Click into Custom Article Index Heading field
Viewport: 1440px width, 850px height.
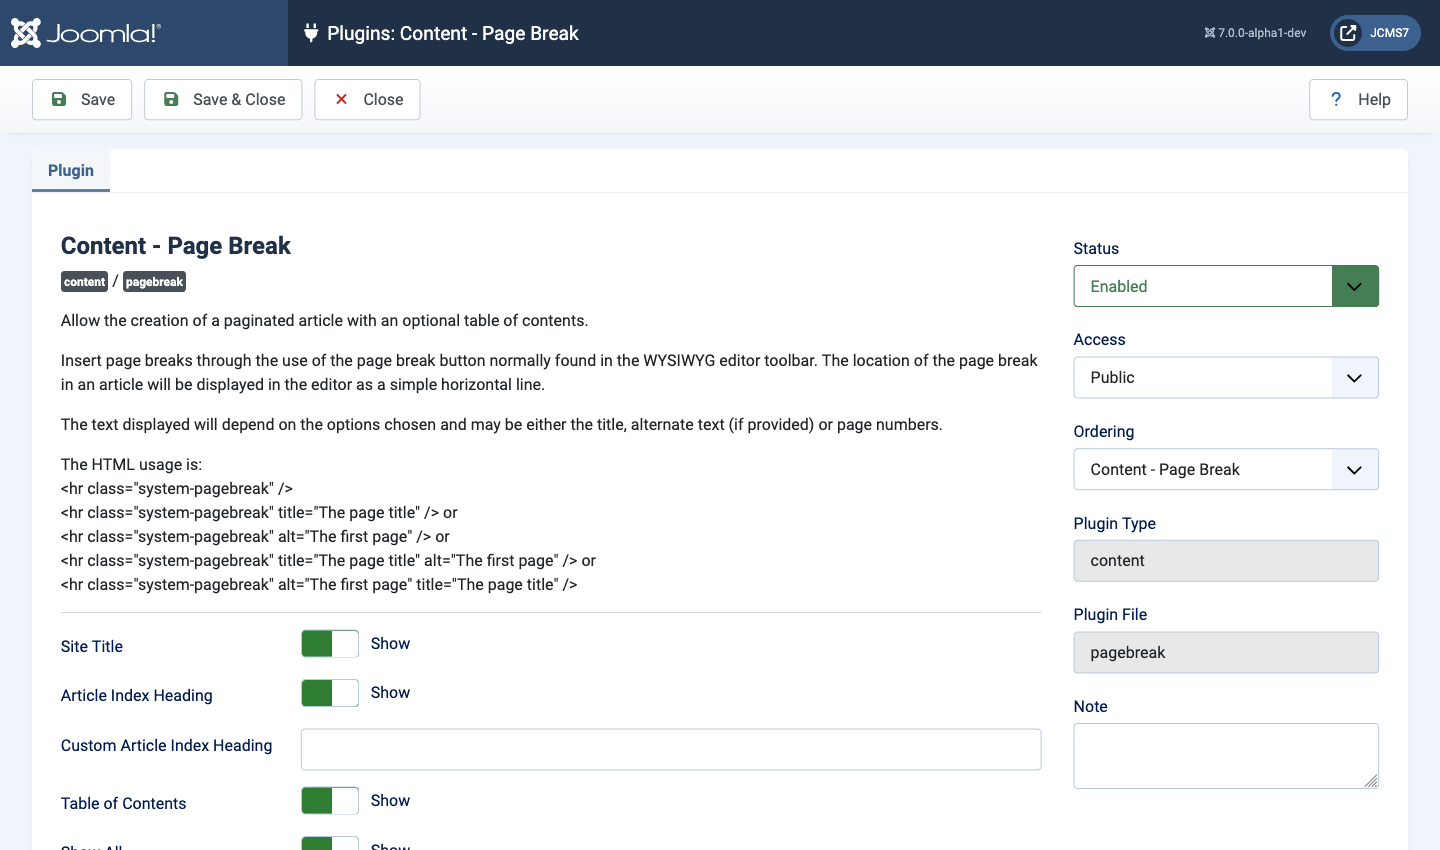(x=671, y=750)
